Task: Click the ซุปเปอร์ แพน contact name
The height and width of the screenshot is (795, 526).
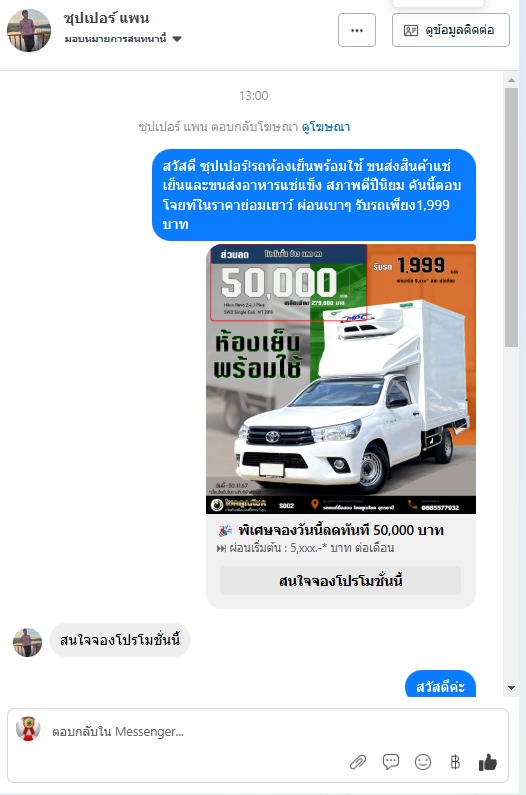Action: 107,18
